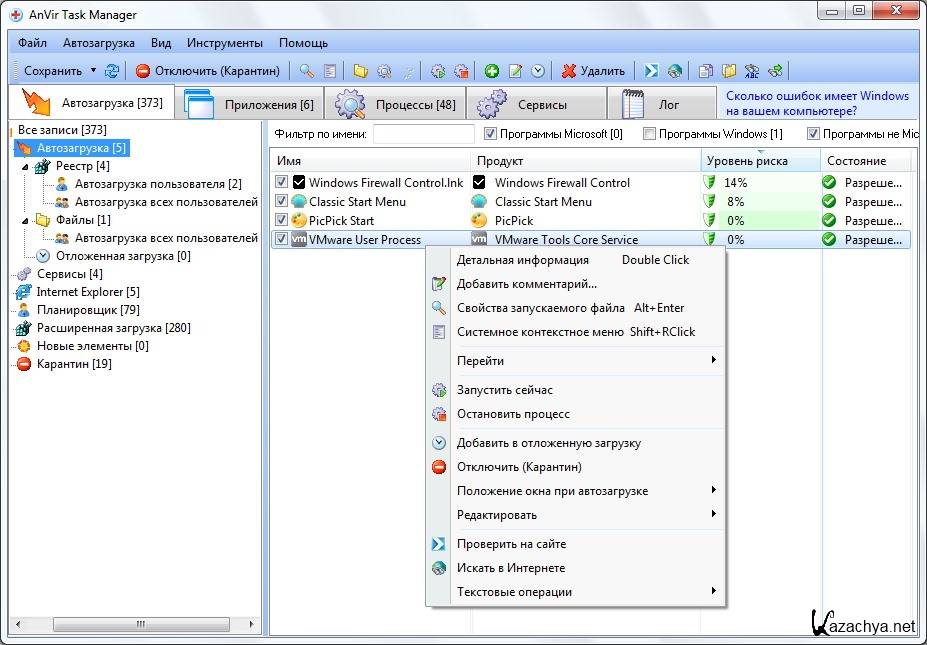Open the Сохранить dropdown arrow
Screen dimensions: 927x645
click(93, 71)
